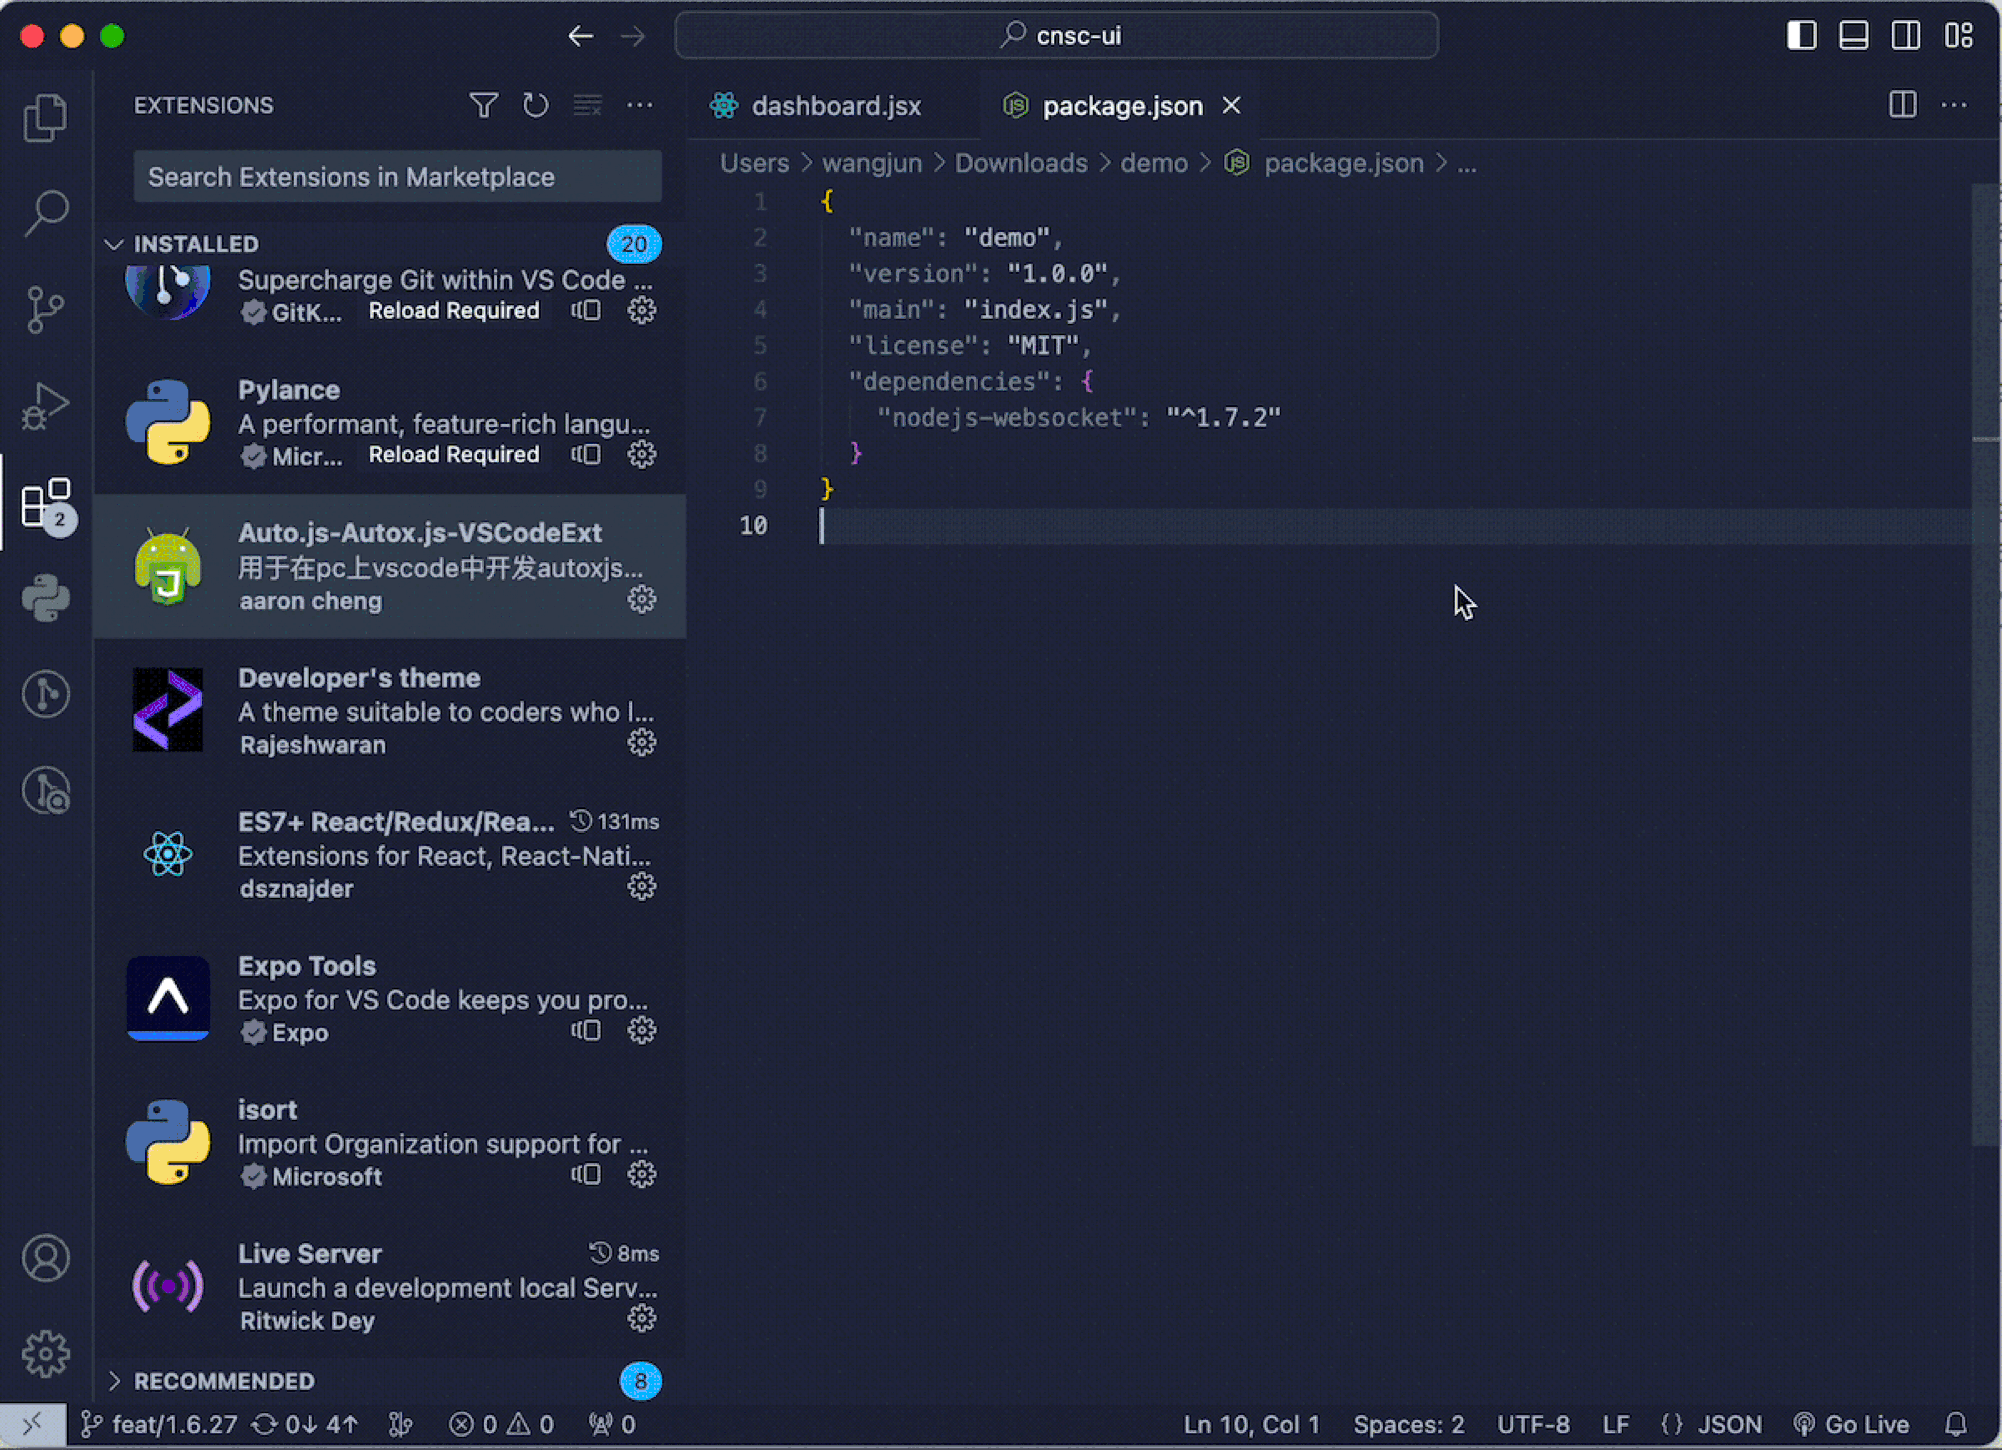Open Manage gear in activity bar
This screenshot has height=1450, width=2002.
[45, 1354]
